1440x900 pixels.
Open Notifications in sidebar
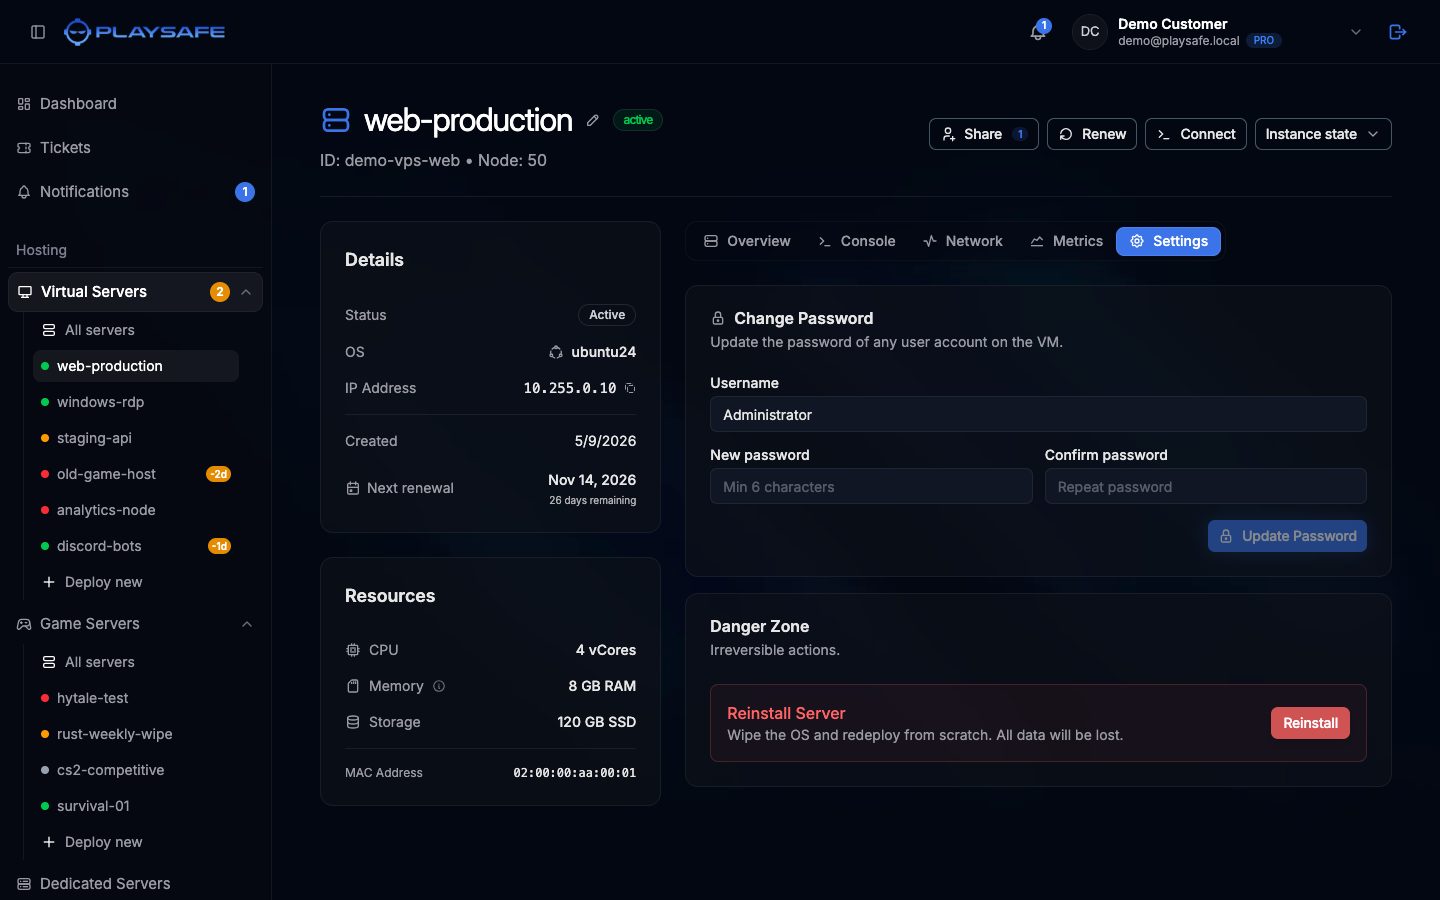click(135, 192)
